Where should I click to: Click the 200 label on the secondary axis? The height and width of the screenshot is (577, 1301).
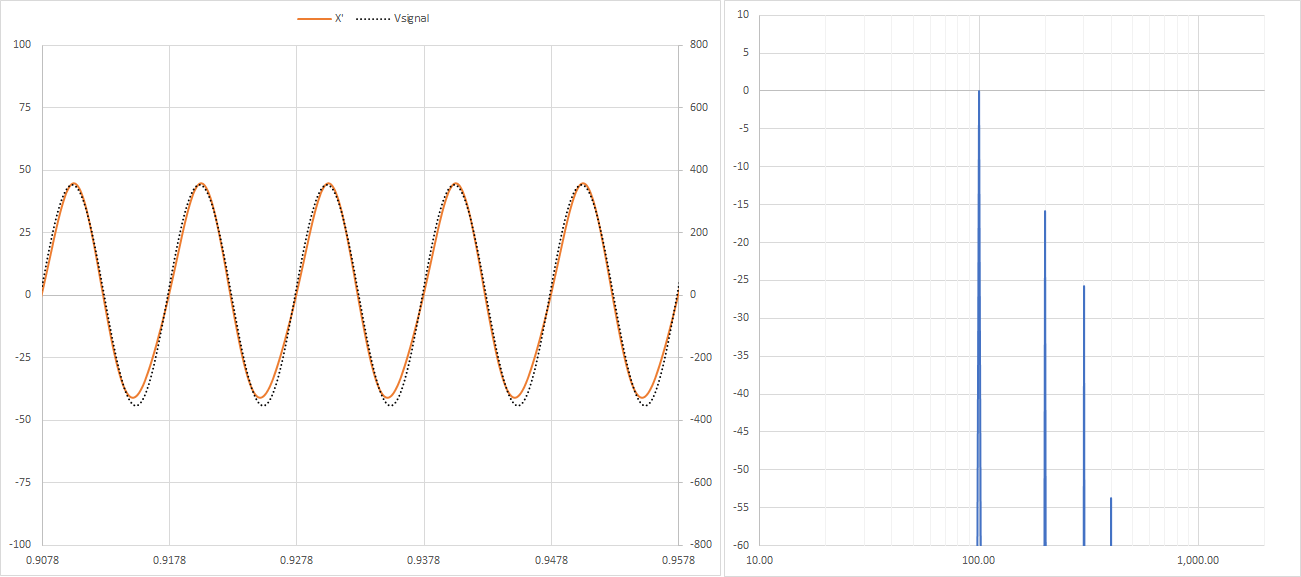point(698,232)
